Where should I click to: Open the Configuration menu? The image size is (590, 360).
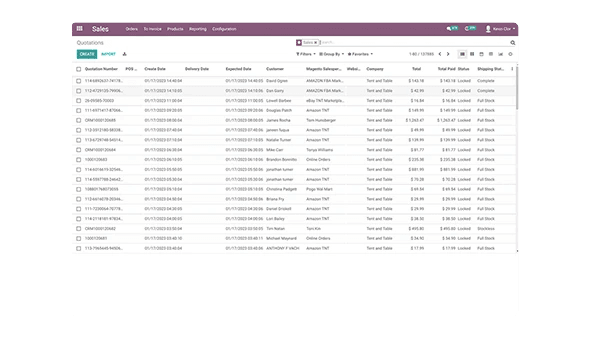[224, 29]
